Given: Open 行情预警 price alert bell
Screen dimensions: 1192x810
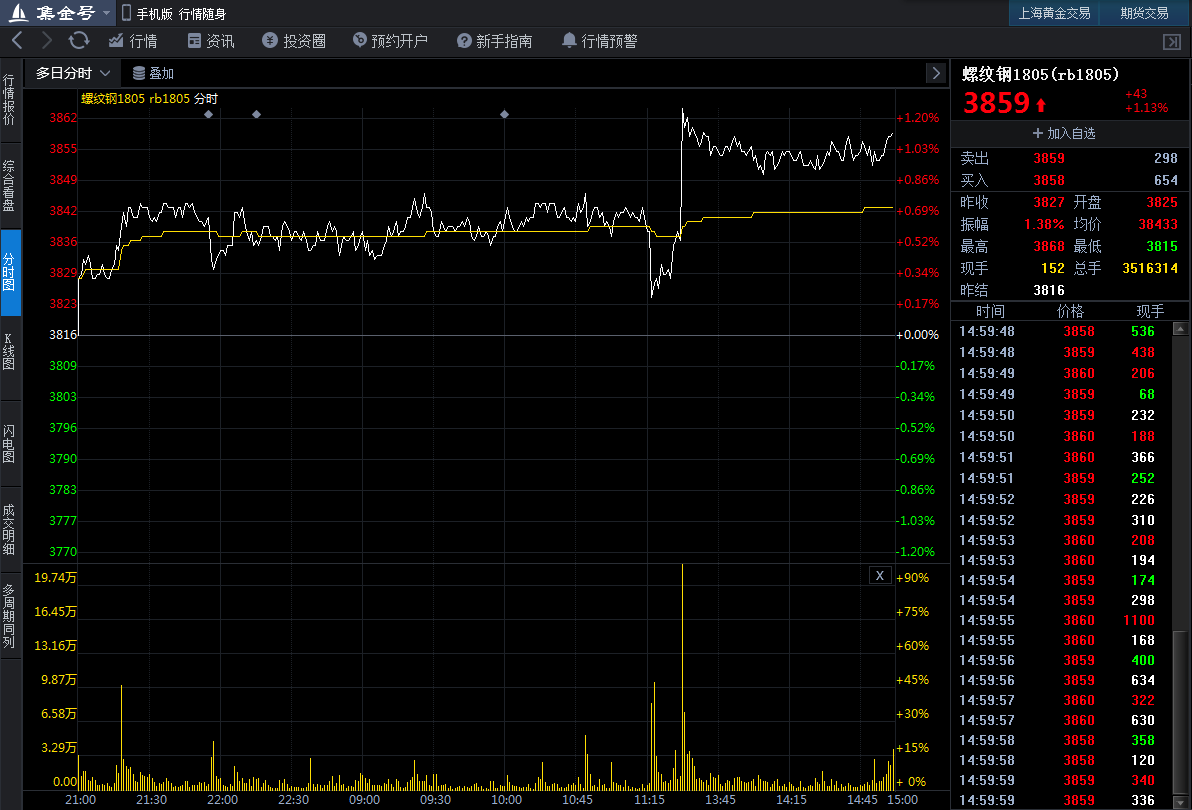Looking at the screenshot, I should pos(599,41).
